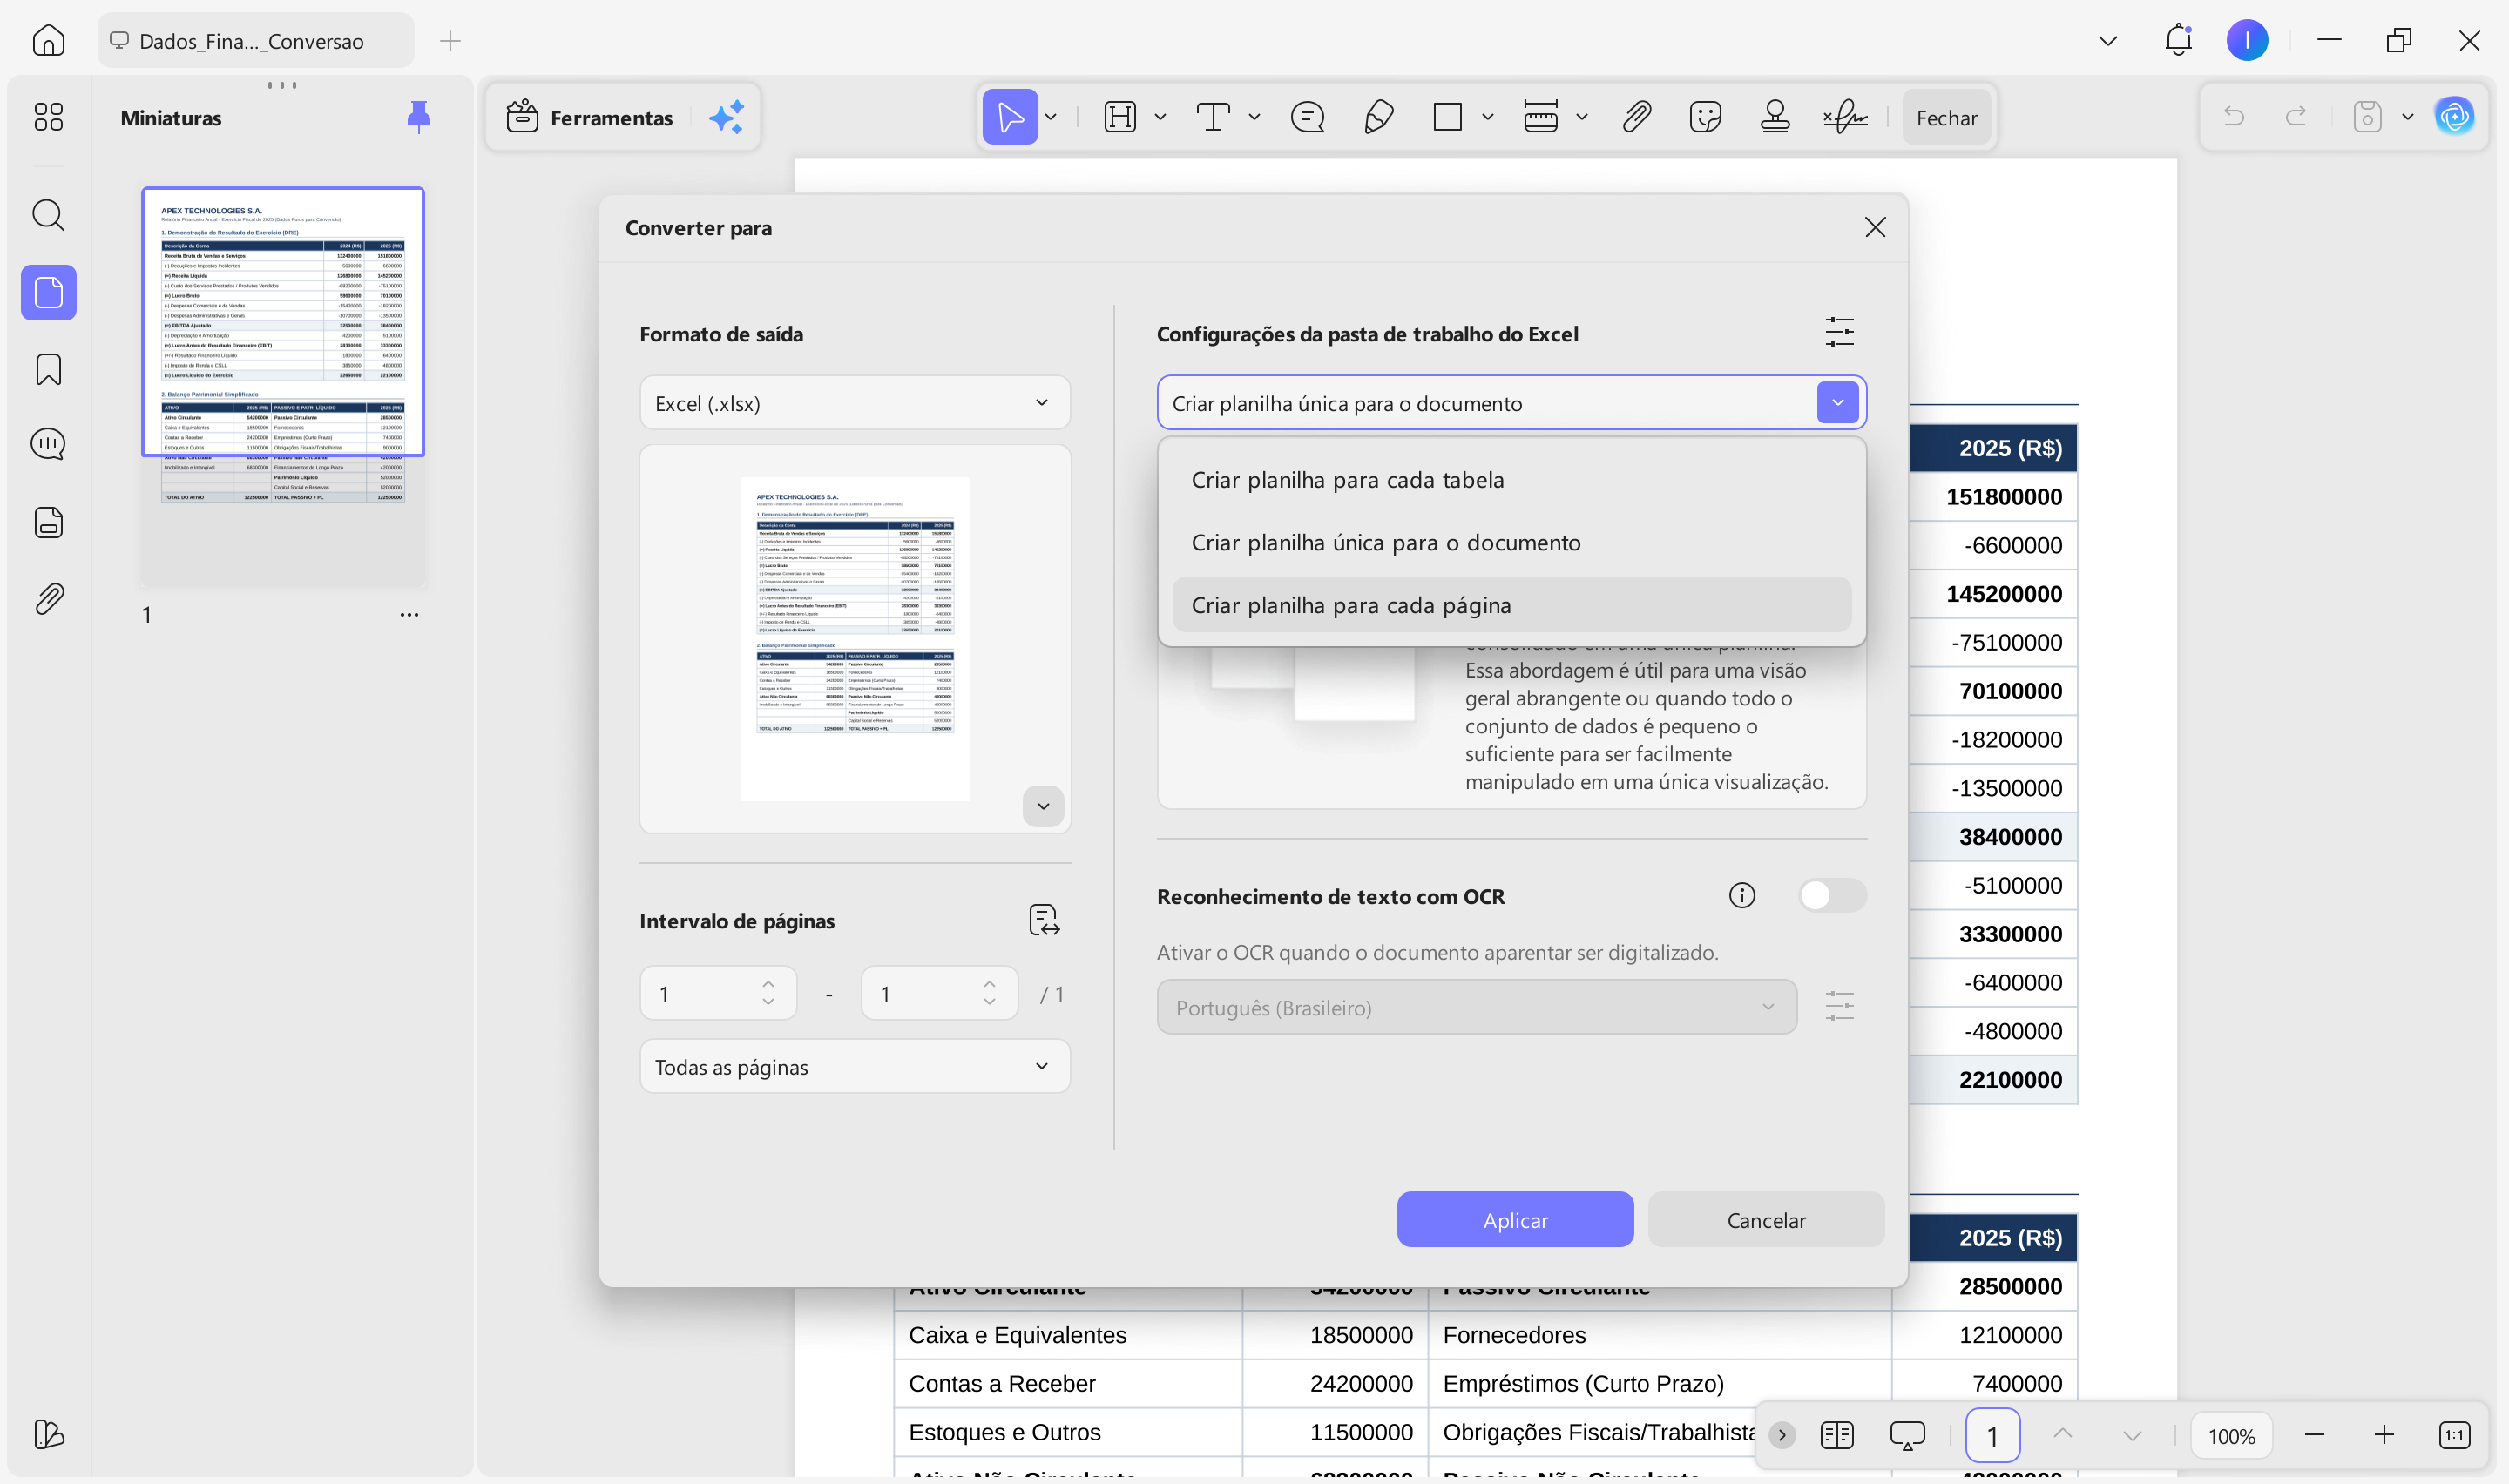This screenshot has width=2509, height=1484.
Task: Open the title bar chevron dropdown
Action: click(2108, 40)
